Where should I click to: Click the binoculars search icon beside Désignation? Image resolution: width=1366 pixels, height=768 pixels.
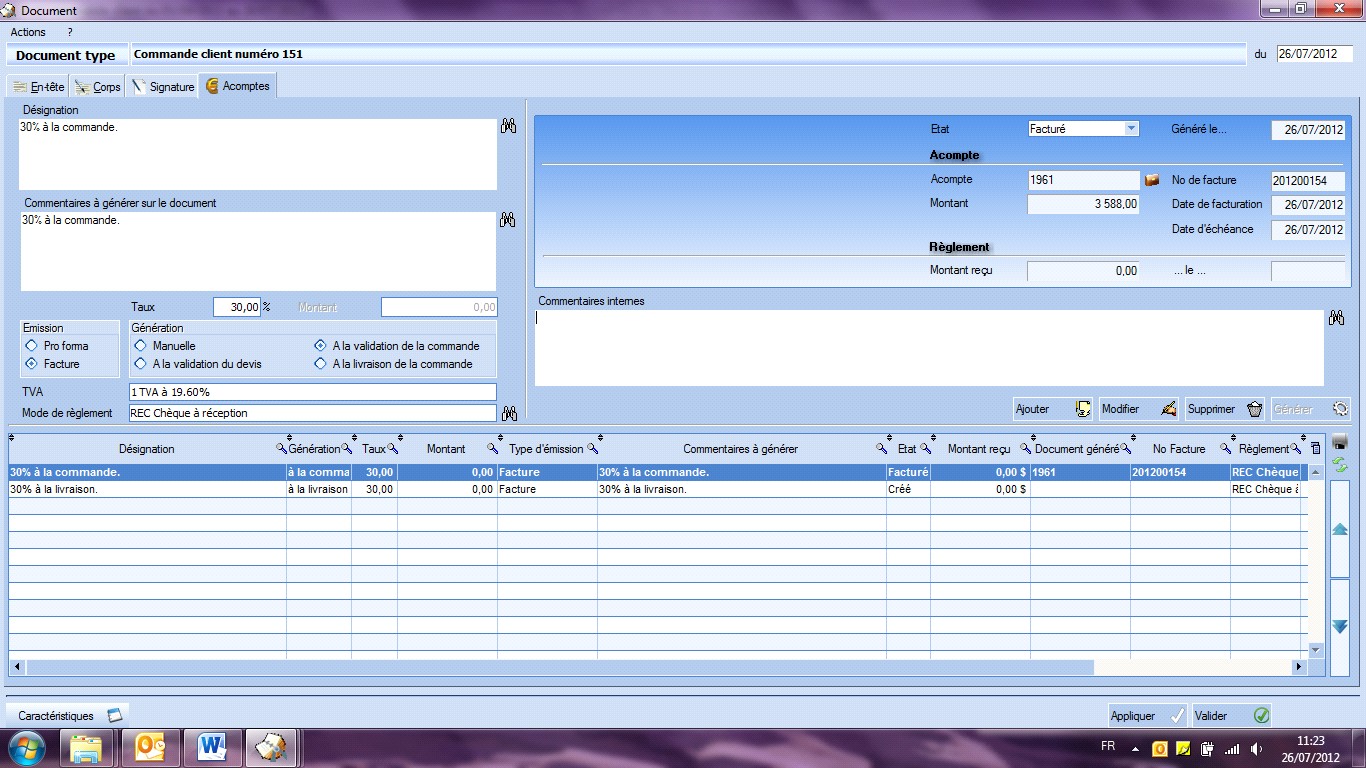[x=508, y=126]
